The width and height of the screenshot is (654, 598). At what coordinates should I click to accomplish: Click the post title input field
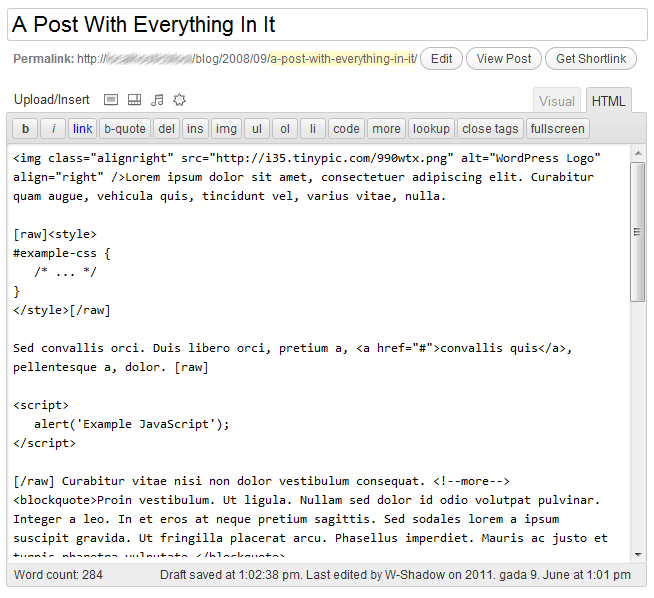327,25
